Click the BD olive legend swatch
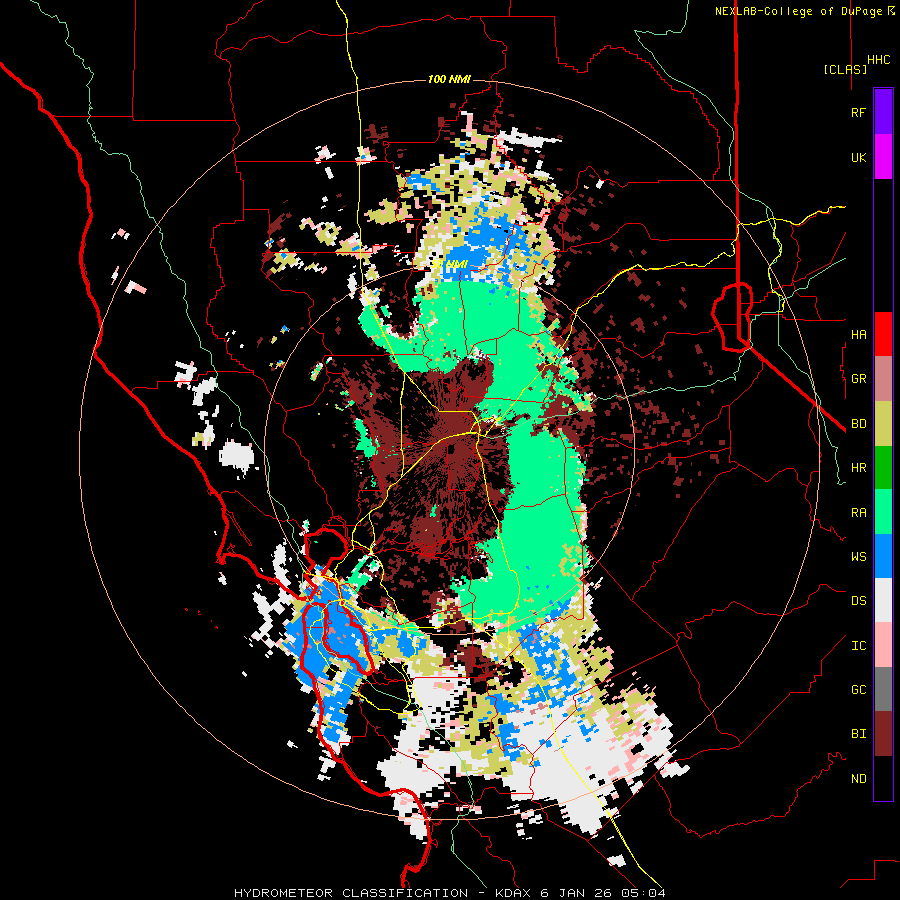This screenshot has height=900, width=900. tap(883, 424)
